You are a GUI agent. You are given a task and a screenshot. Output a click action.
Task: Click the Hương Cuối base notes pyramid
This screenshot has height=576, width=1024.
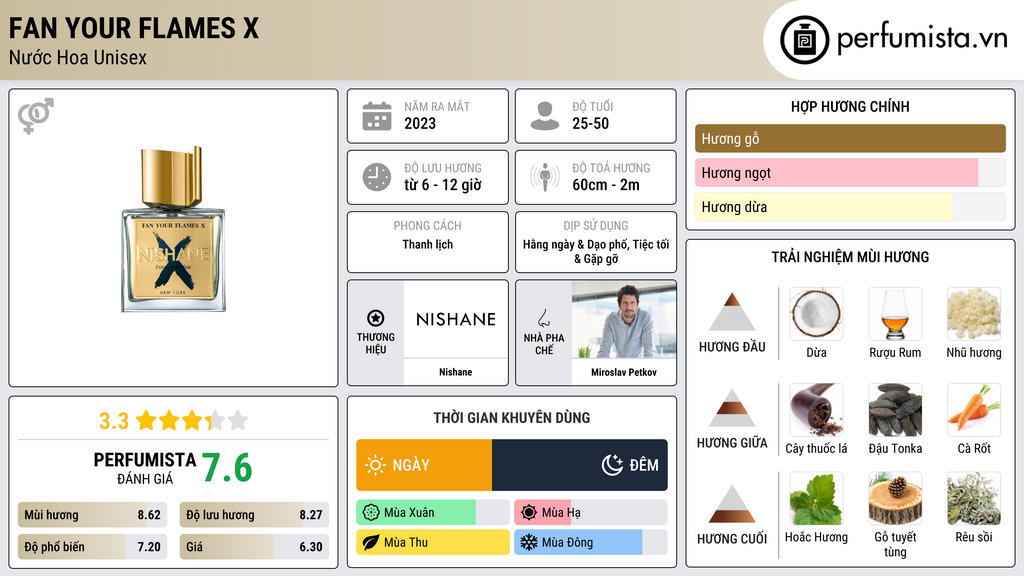[732, 504]
